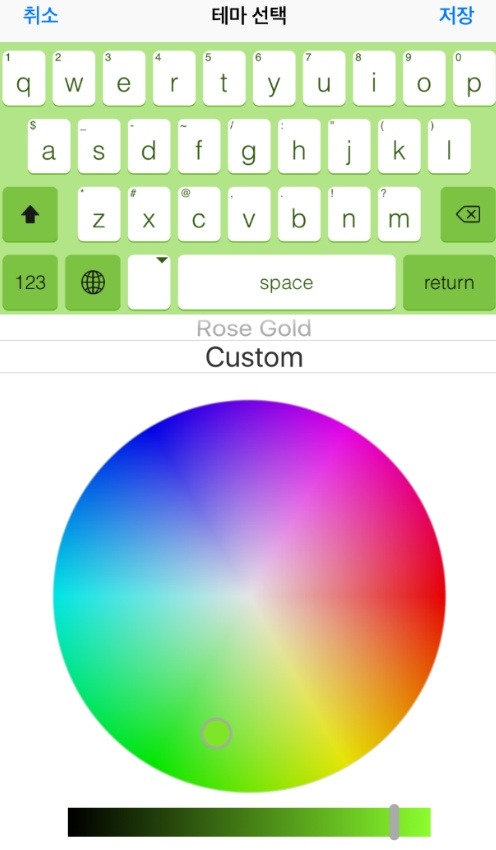The image size is (496, 850).
Task: Tap the blank key with down triangle
Action: [x=149, y=282]
